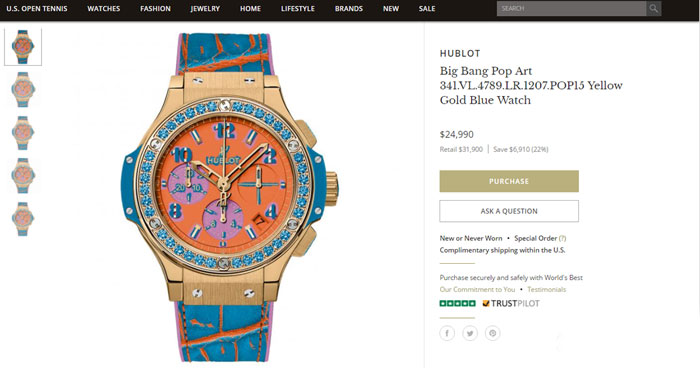Open the Special Order help icon

562,238
